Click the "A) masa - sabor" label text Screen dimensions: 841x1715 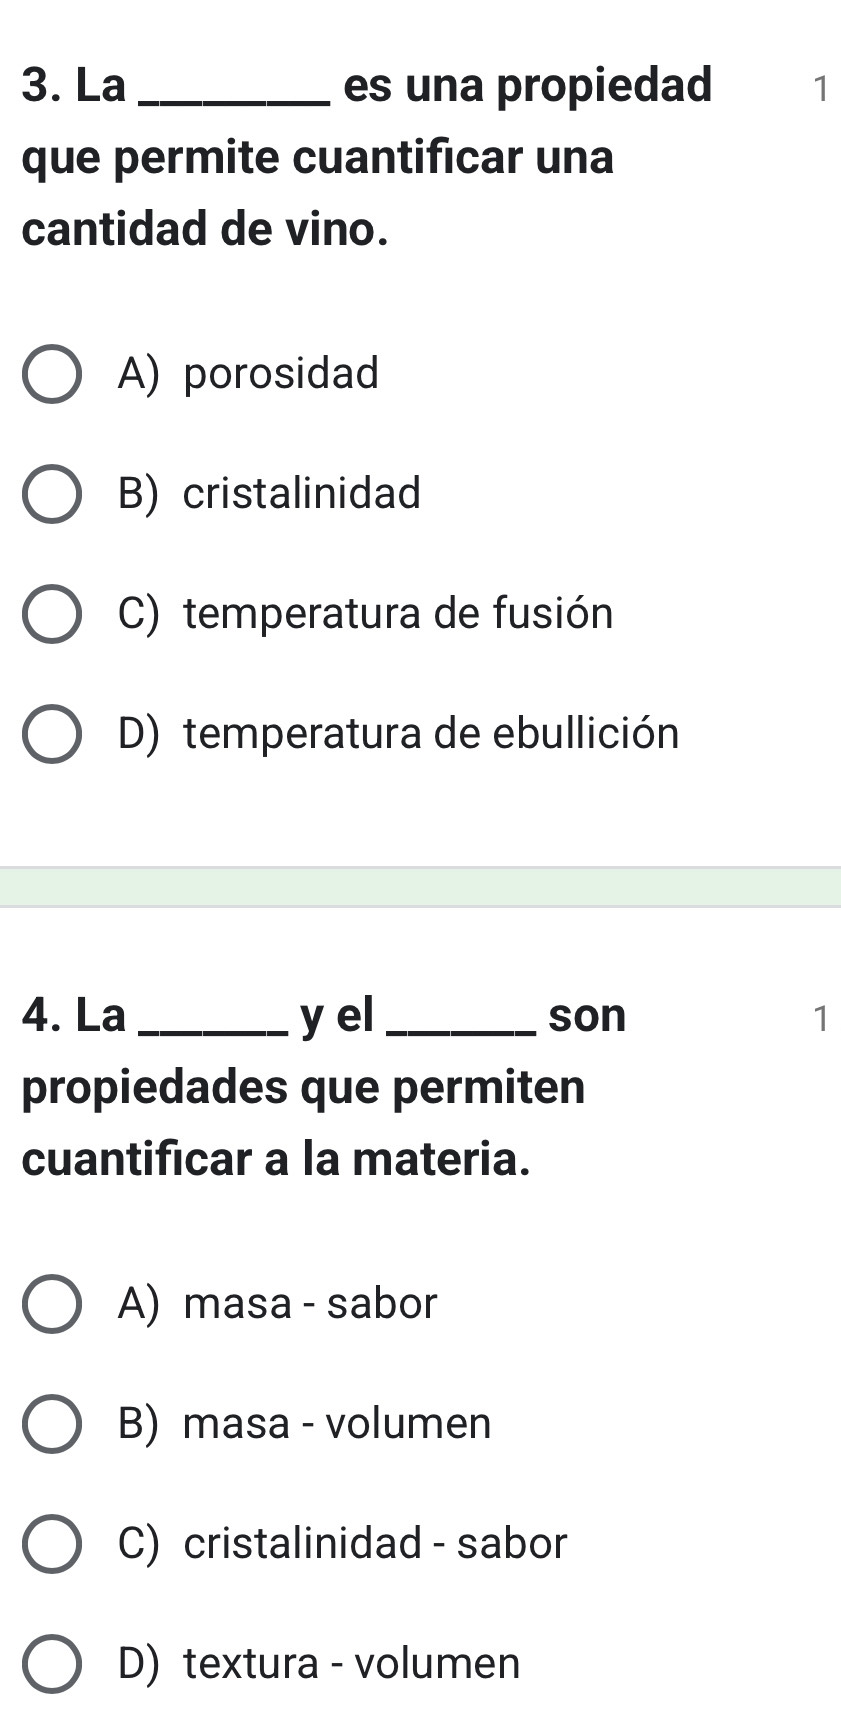pos(277,1304)
